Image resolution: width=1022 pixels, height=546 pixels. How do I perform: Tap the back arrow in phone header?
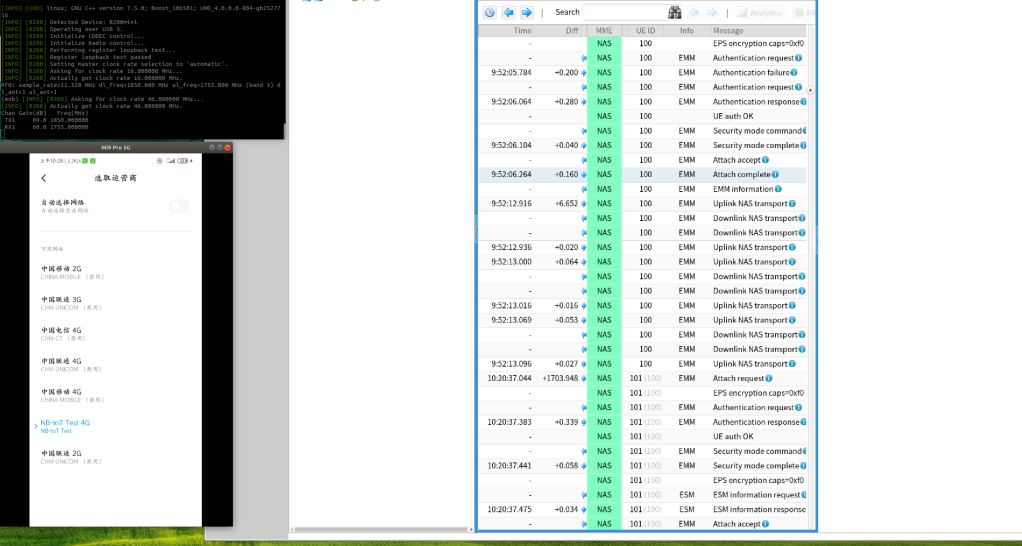pyautogui.click(x=44, y=178)
